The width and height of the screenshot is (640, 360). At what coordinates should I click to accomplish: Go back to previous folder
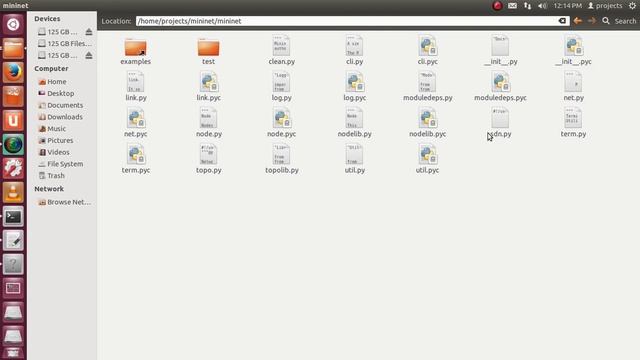[578, 21]
